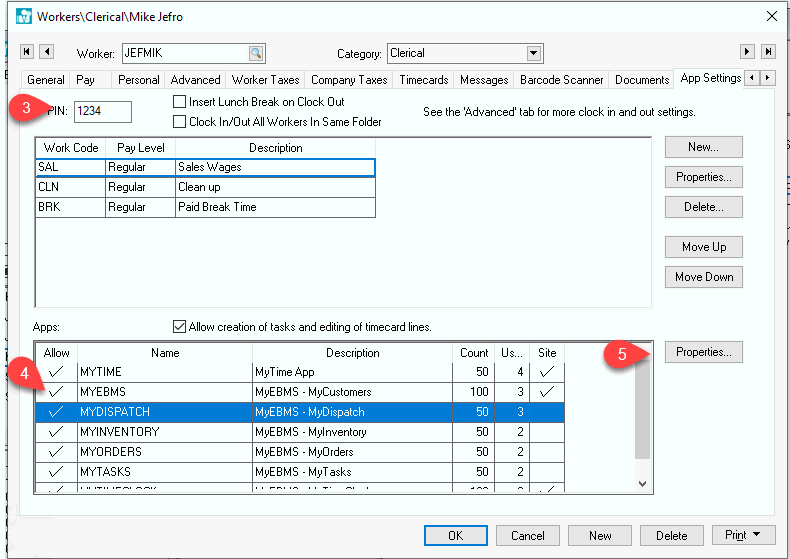Click the Move Up button
Viewport: 790px width, 559px height.
click(x=704, y=247)
